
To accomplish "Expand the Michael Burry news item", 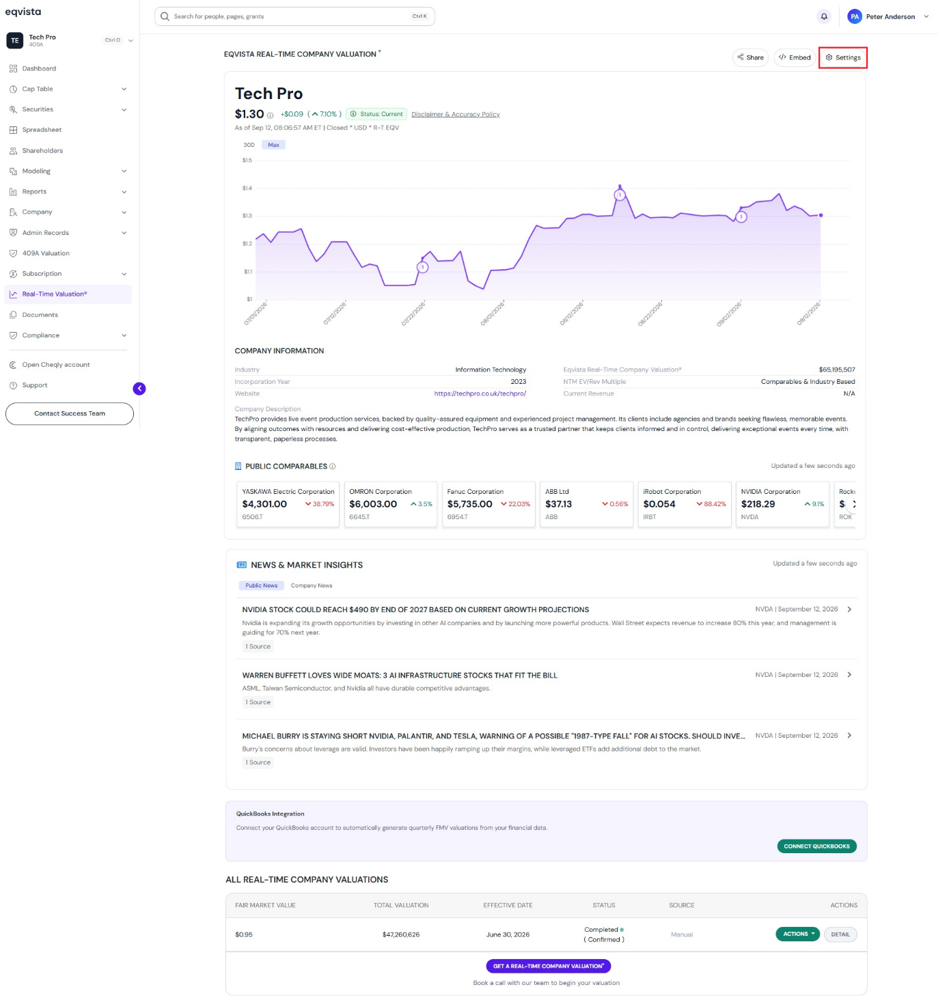I will 850,736.
